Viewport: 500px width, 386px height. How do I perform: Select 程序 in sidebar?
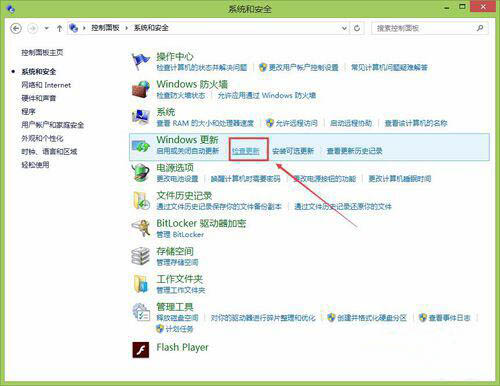28,111
